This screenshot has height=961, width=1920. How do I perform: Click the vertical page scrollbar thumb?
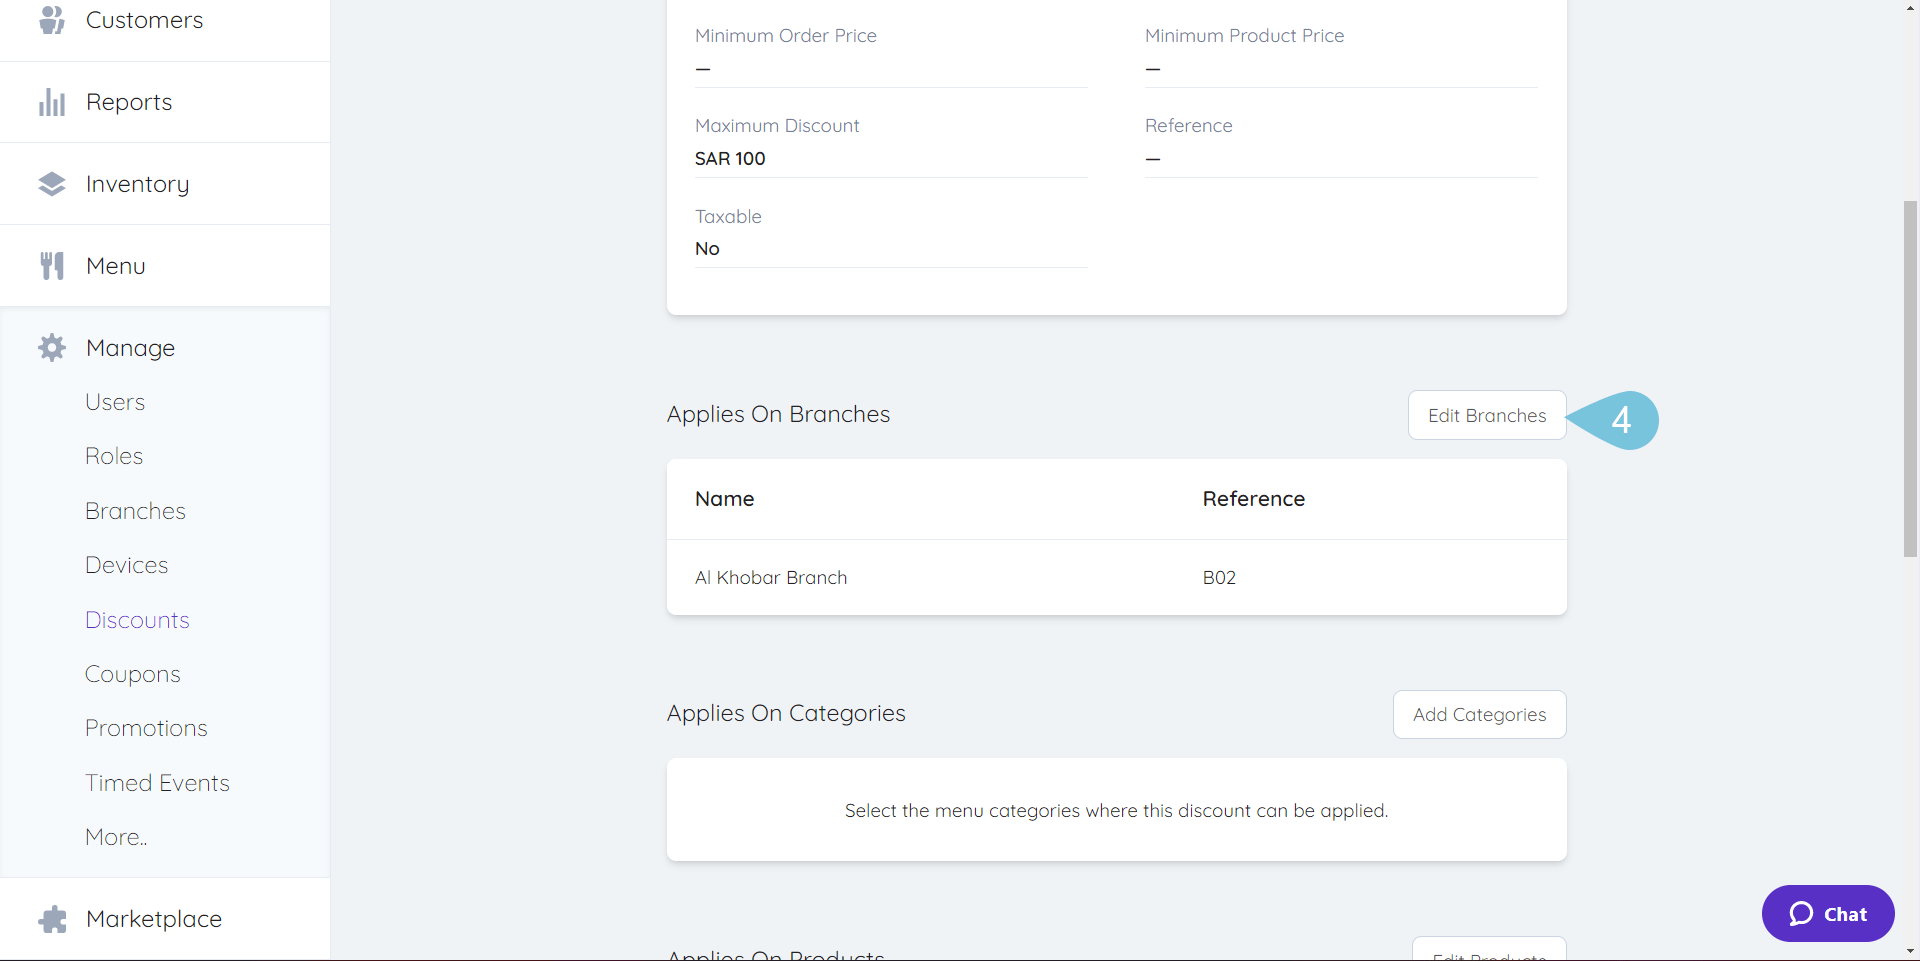1910,378
